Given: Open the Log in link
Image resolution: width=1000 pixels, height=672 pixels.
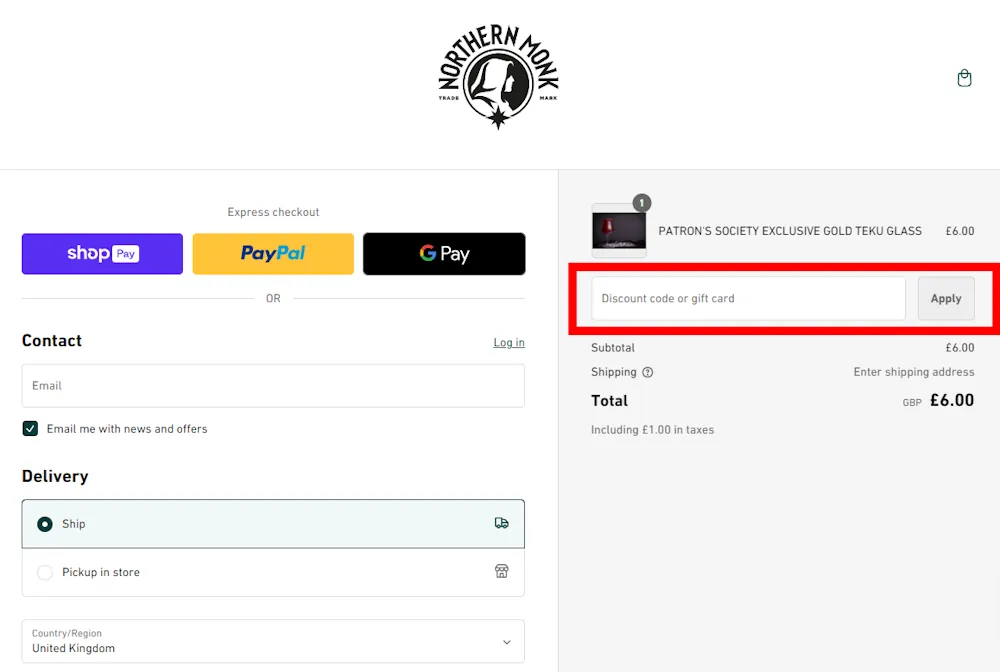Looking at the screenshot, I should (x=509, y=342).
